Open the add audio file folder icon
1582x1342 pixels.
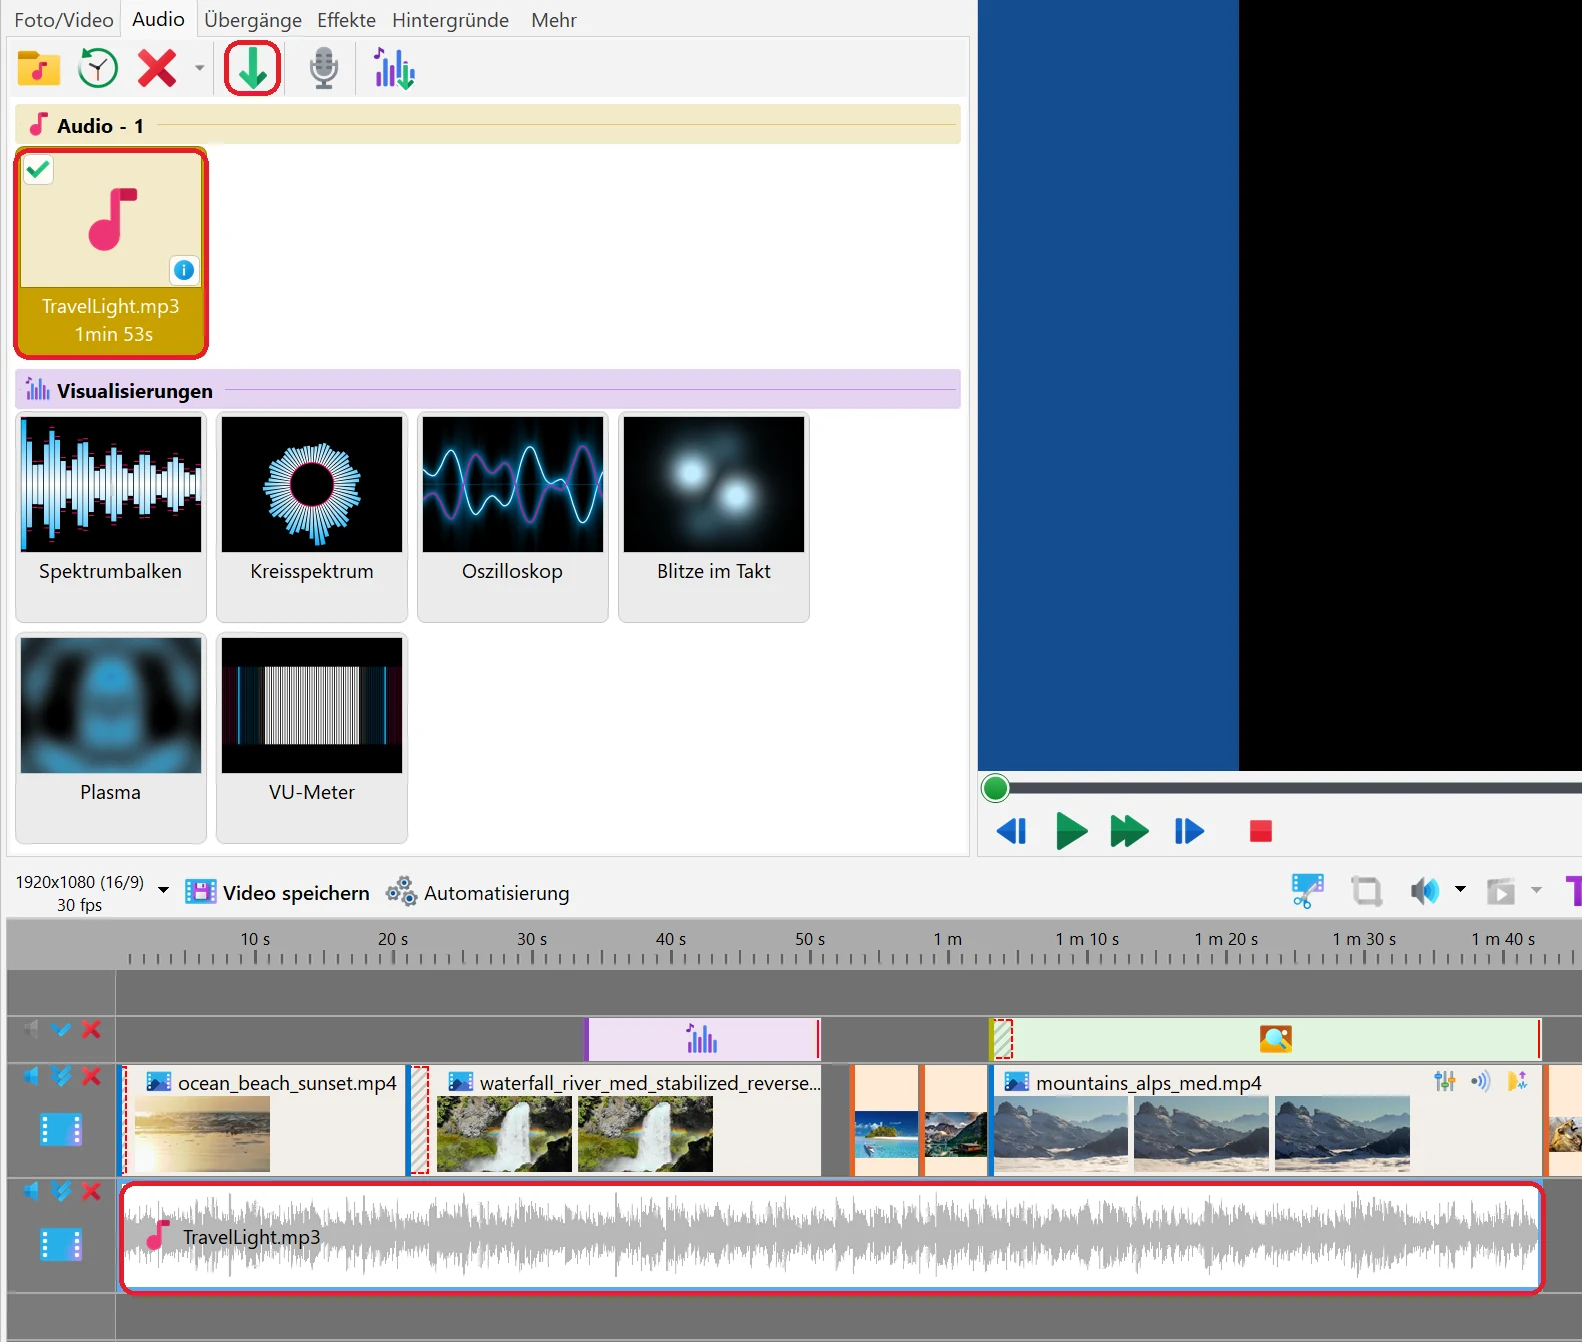point(39,69)
